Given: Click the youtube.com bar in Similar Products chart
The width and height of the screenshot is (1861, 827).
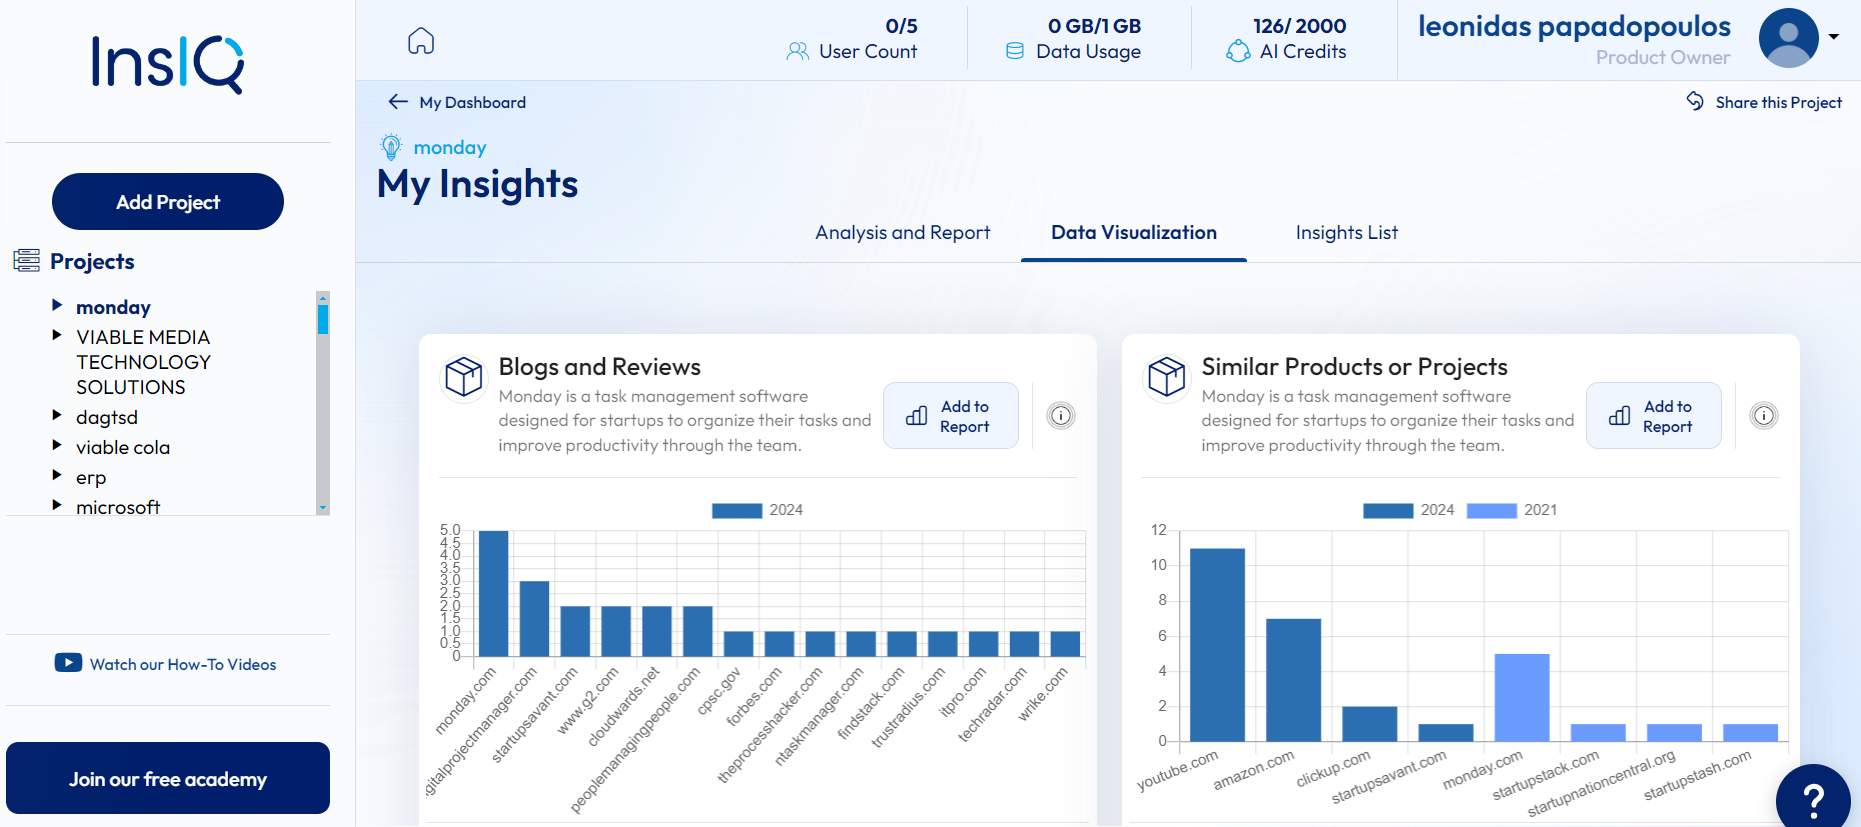Looking at the screenshot, I should tap(1217, 645).
